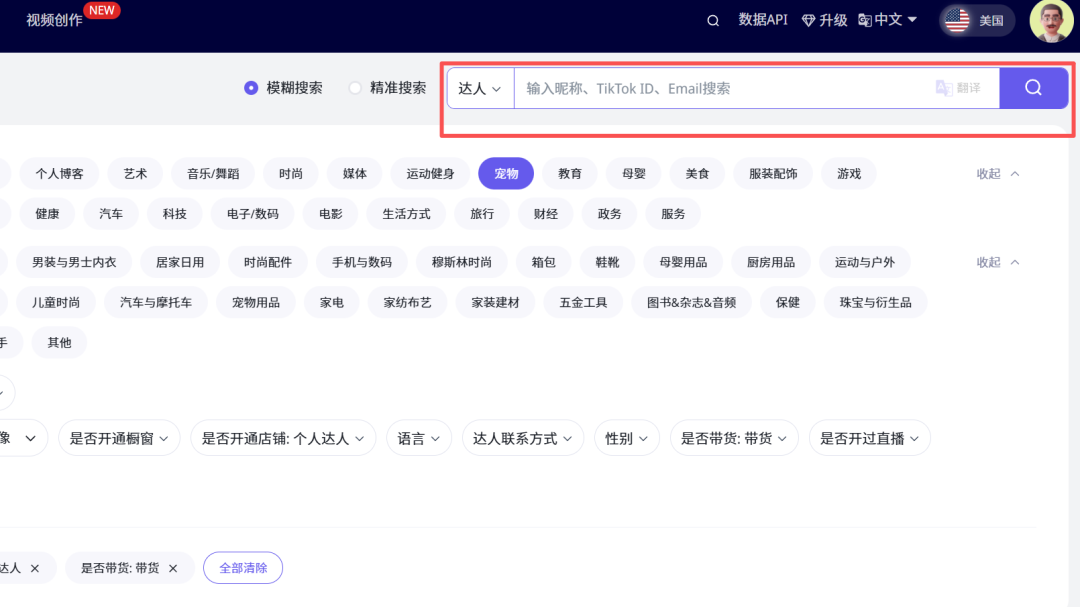Open search from top navigation magnifier
The height and width of the screenshot is (607, 1080).
[713, 20]
